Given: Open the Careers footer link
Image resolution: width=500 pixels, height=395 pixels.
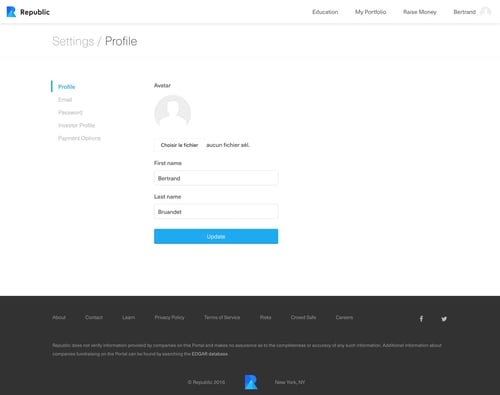Looking at the screenshot, I should 344,317.
